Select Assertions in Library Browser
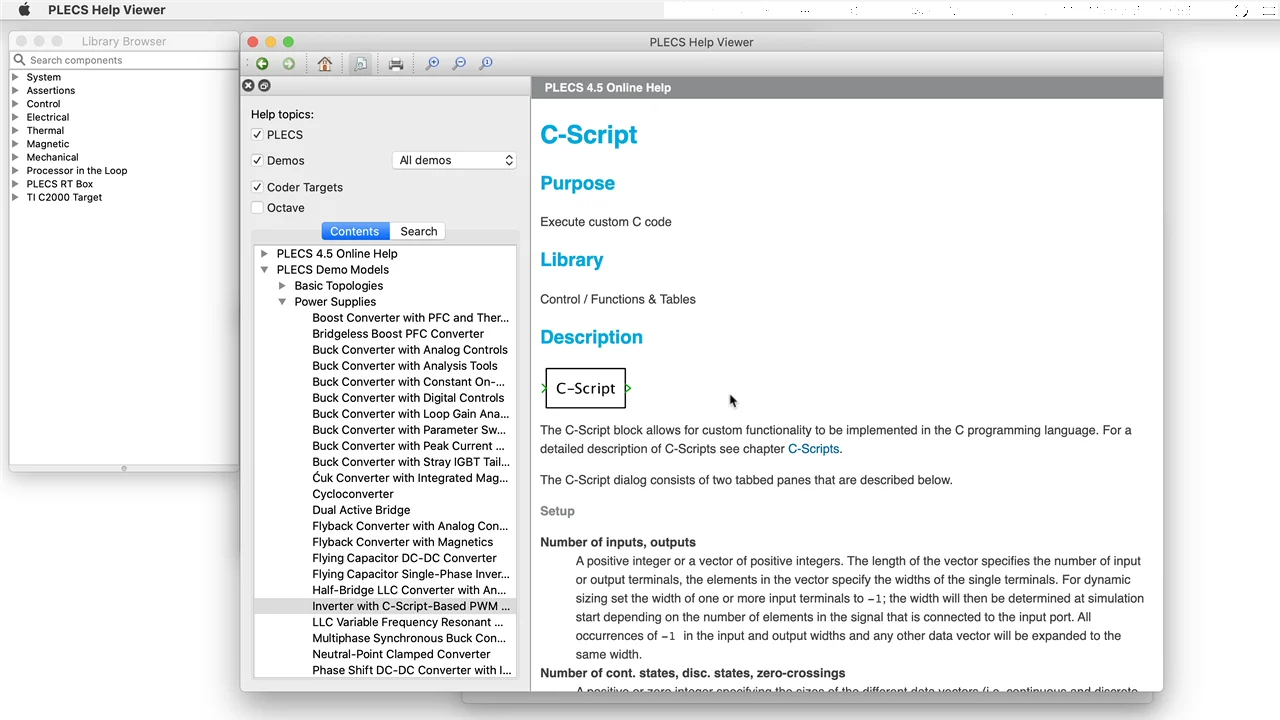Image resolution: width=1280 pixels, height=720 pixels. click(x=51, y=90)
